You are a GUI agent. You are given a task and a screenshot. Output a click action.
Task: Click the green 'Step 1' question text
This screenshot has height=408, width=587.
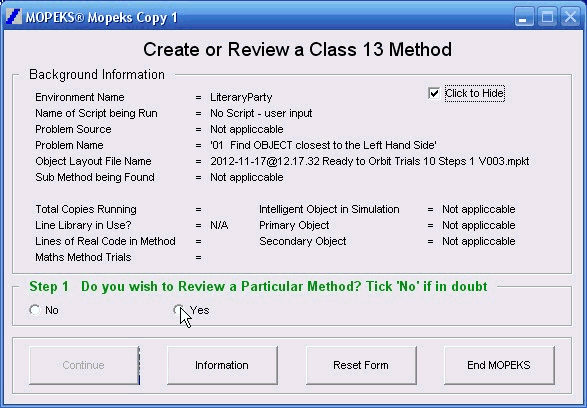pos(258,287)
